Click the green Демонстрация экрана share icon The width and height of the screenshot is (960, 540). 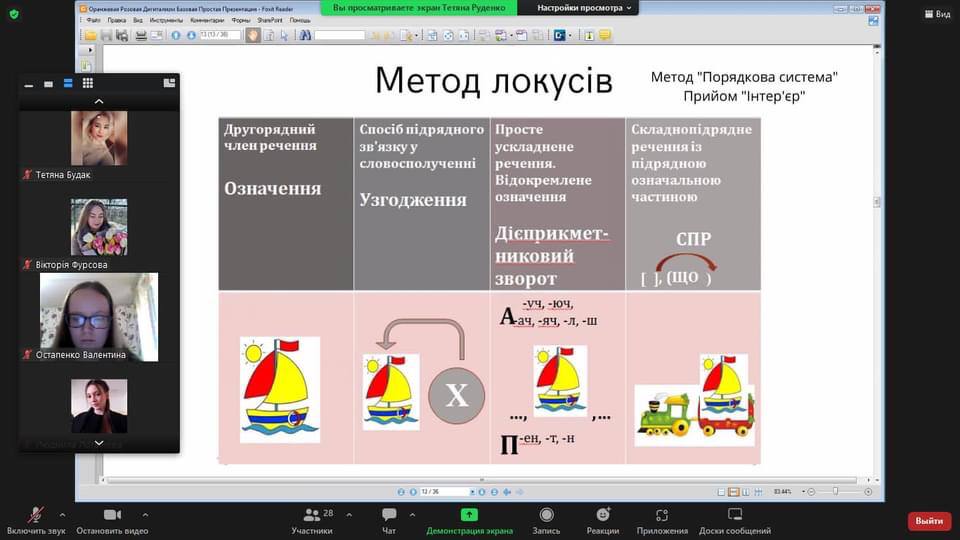coord(469,514)
